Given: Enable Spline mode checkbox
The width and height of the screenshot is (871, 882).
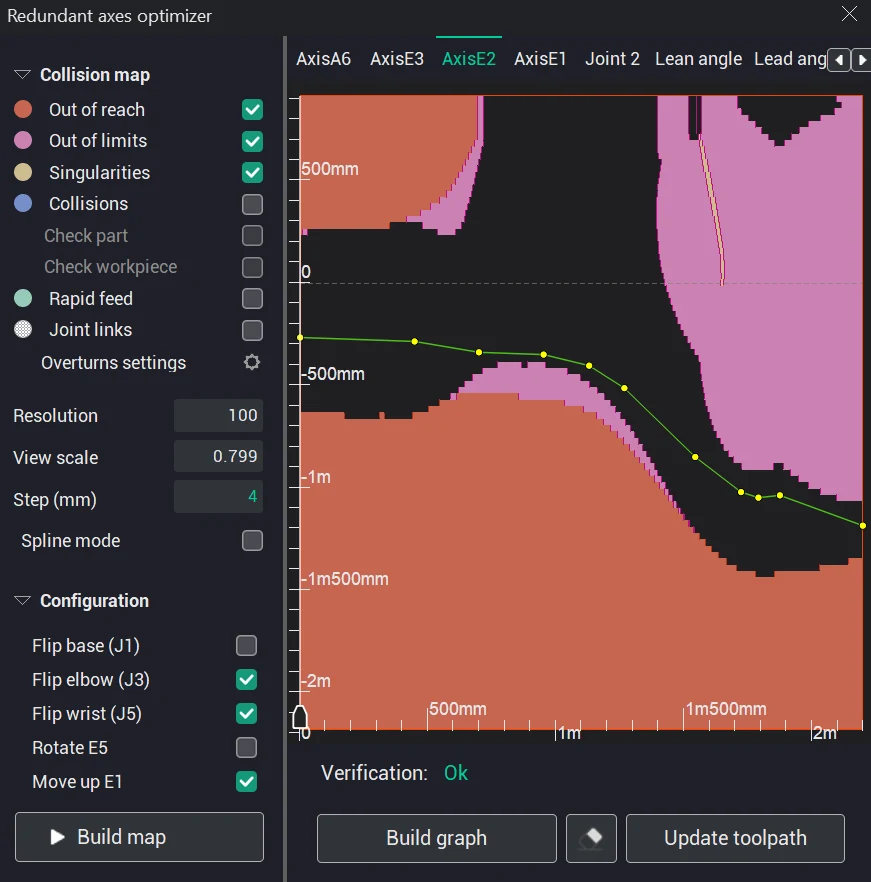Looking at the screenshot, I should tap(253, 541).
